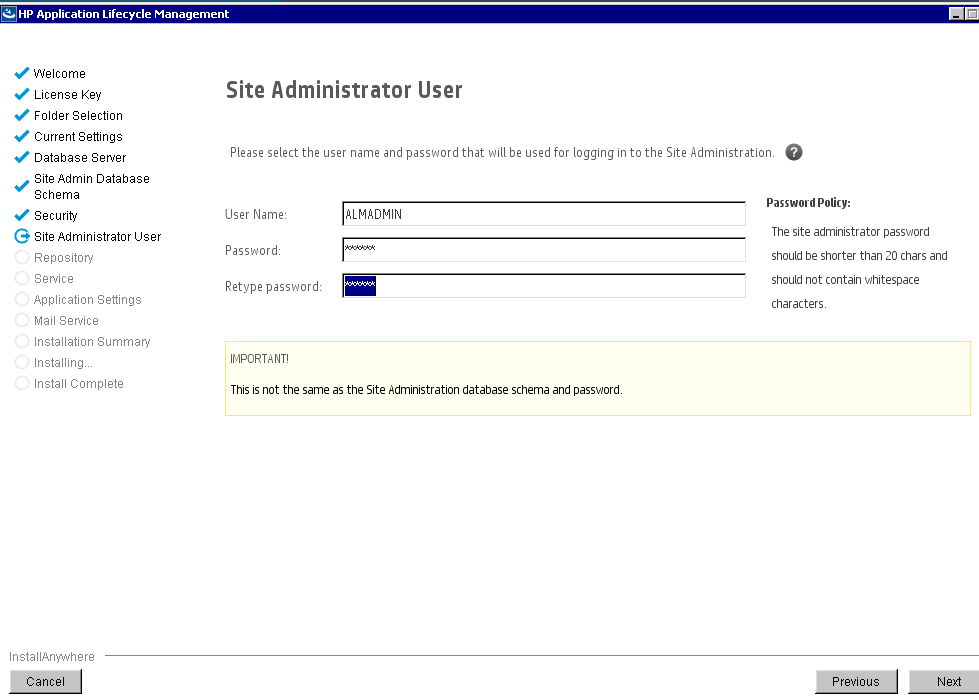This screenshot has height=700, width=979.
Task: Click the IMPORTANT! notice heading
Action: point(259,359)
